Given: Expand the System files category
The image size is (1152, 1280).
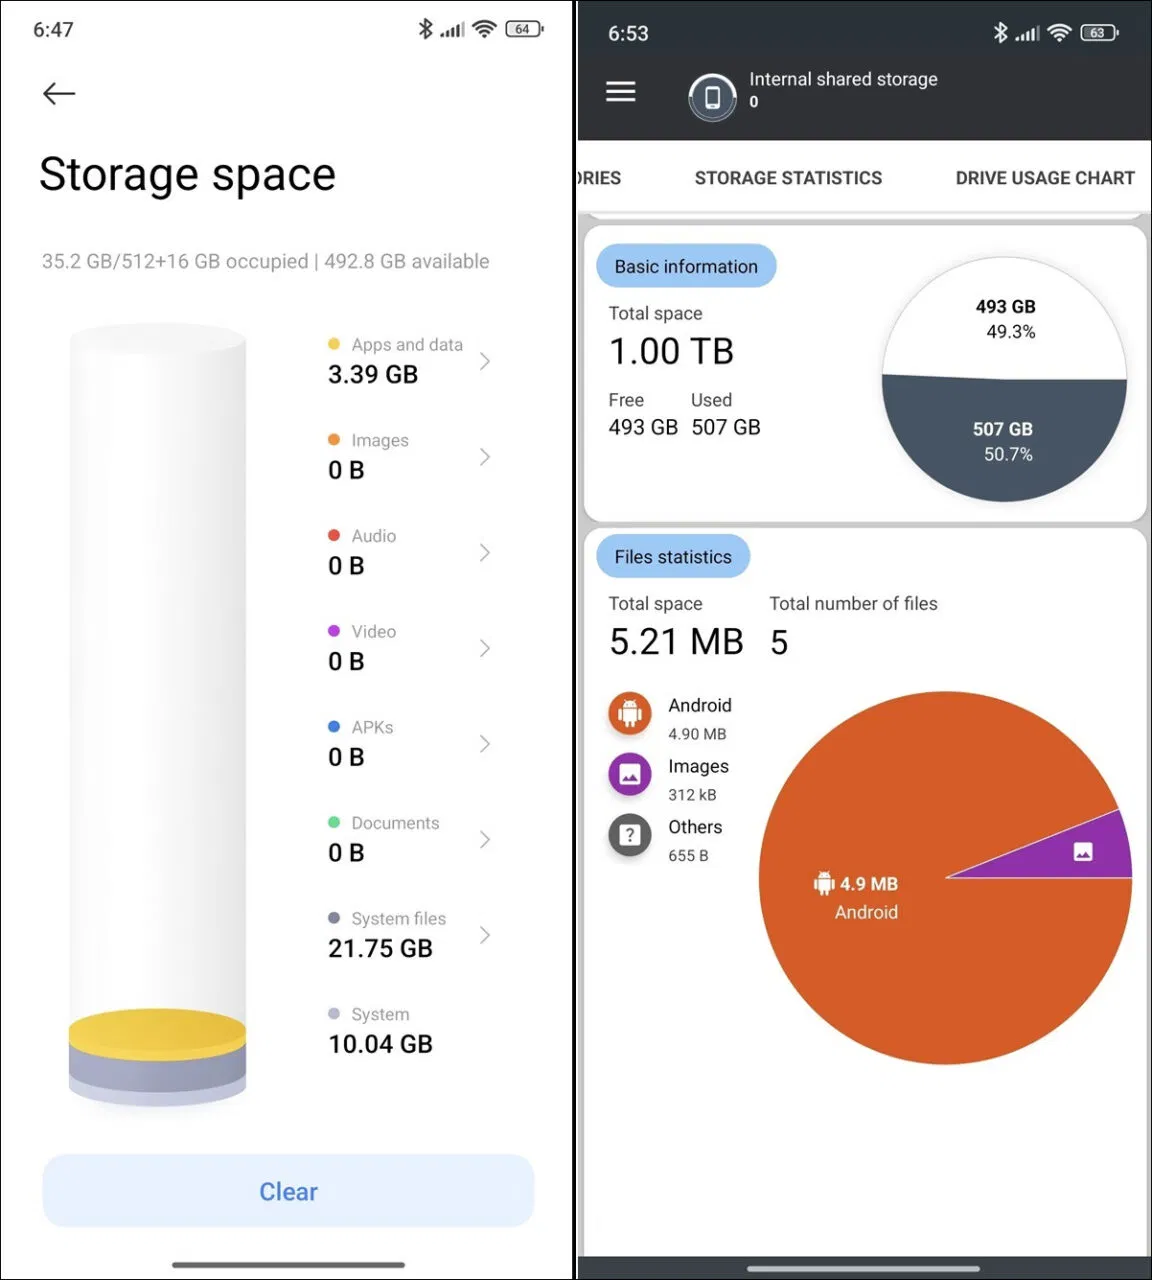Looking at the screenshot, I should (x=407, y=933).
